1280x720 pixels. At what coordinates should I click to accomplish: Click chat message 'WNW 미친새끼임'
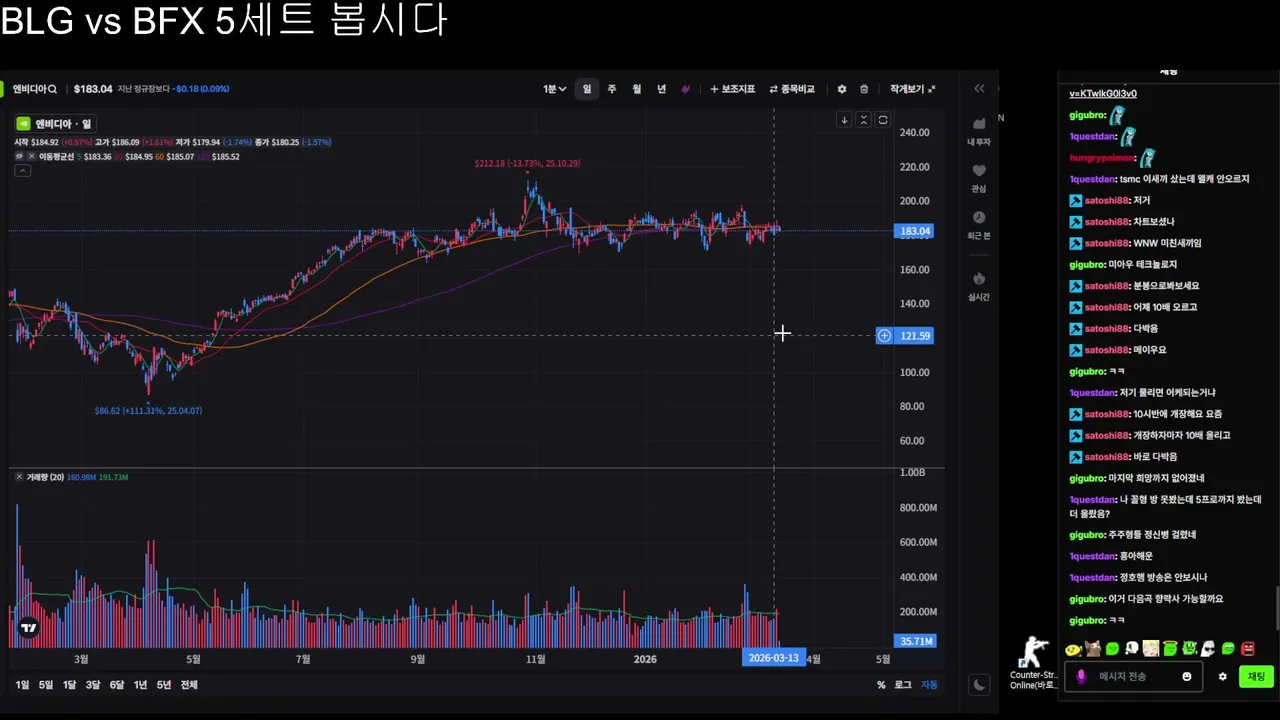coord(1167,243)
